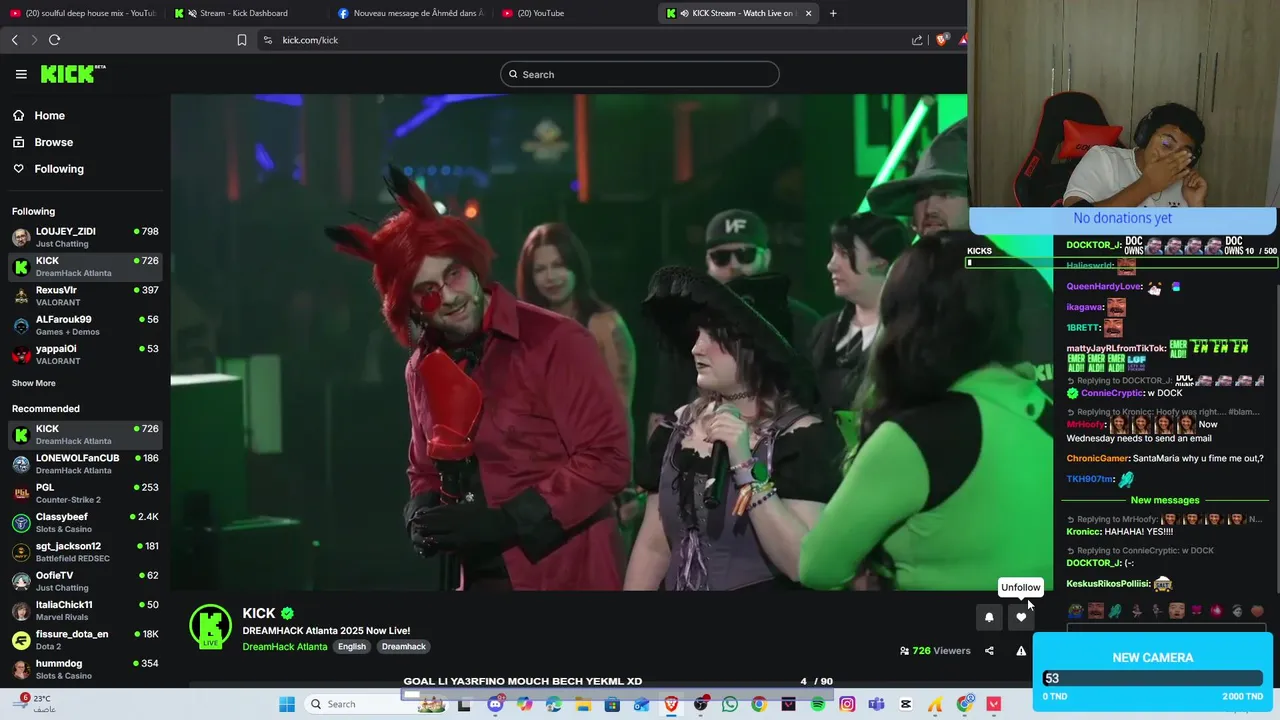
Task: Click the red heart emote in quick emotes
Action: click(x=1257, y=611)
